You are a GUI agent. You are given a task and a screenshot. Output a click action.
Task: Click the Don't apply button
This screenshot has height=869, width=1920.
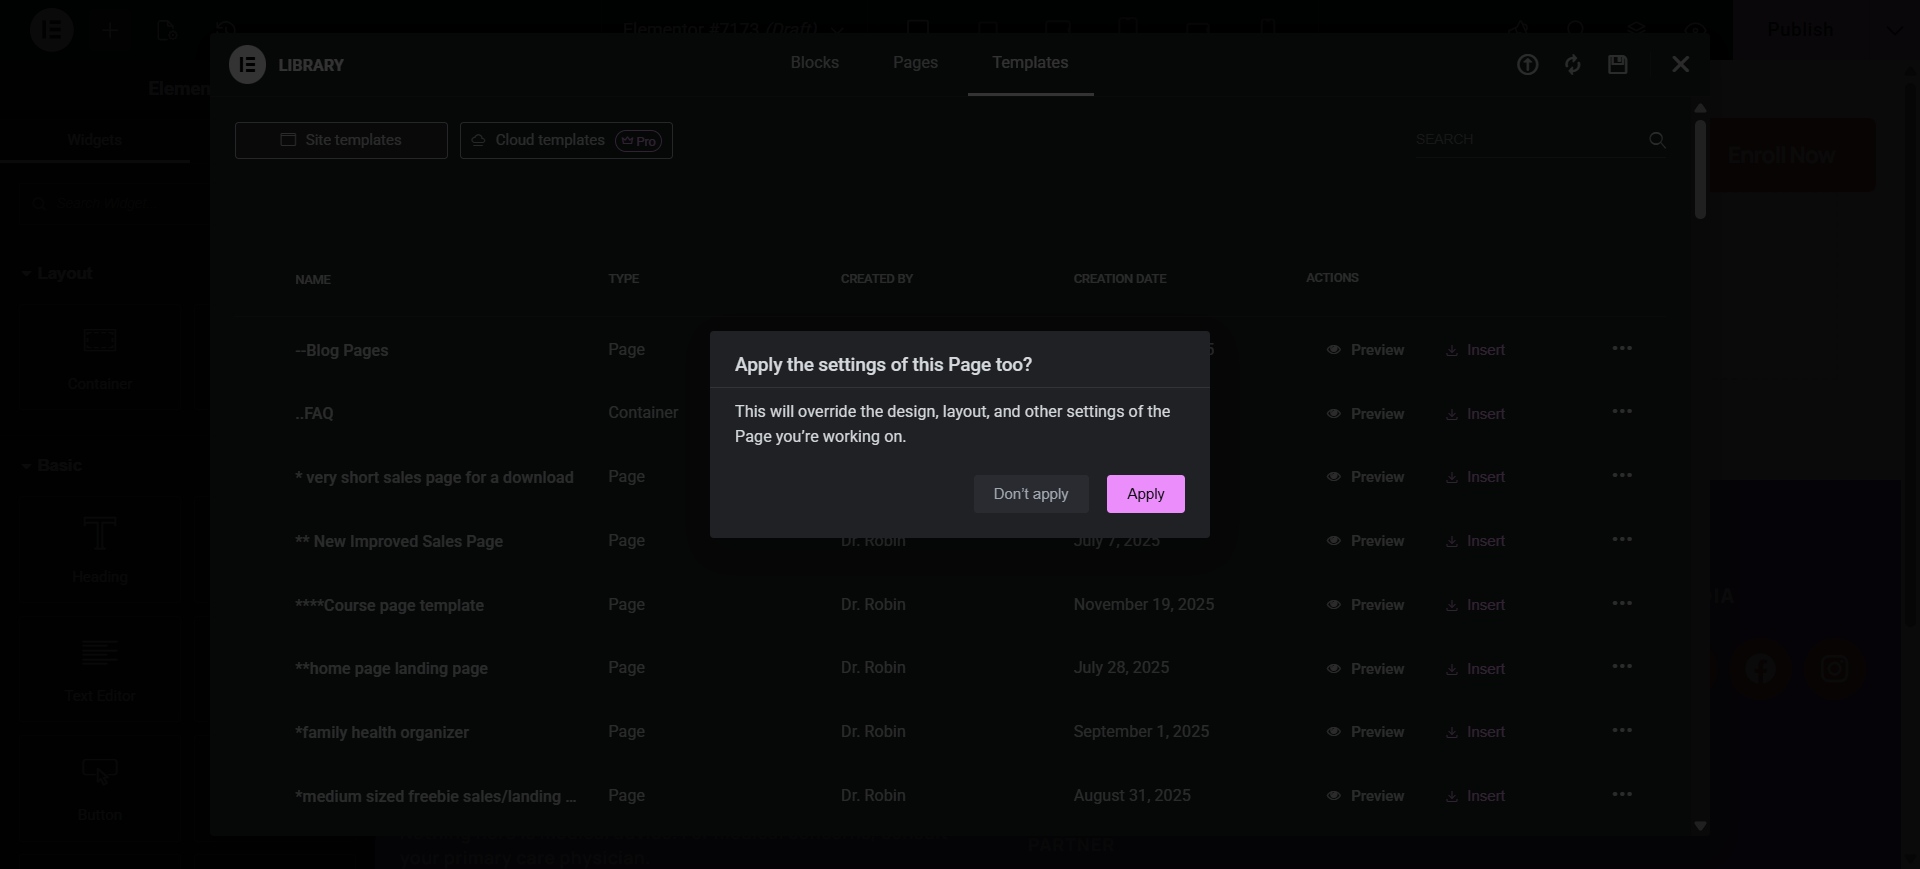[1031, 494]
